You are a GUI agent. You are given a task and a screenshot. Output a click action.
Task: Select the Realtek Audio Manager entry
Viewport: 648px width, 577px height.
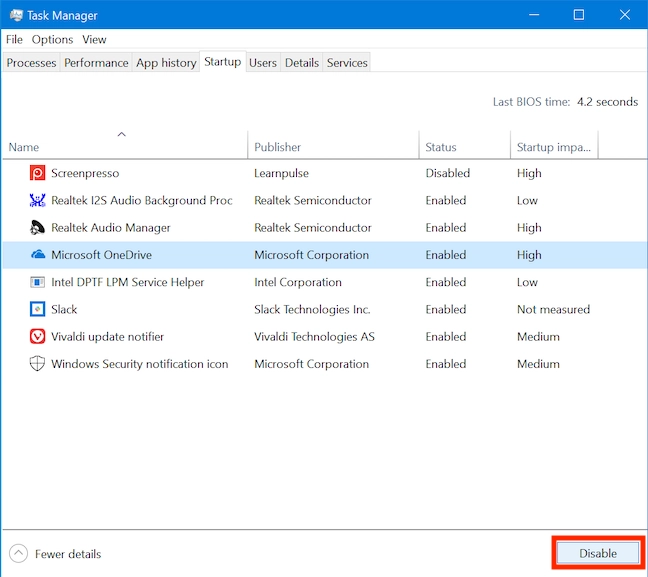click(110, 227)
